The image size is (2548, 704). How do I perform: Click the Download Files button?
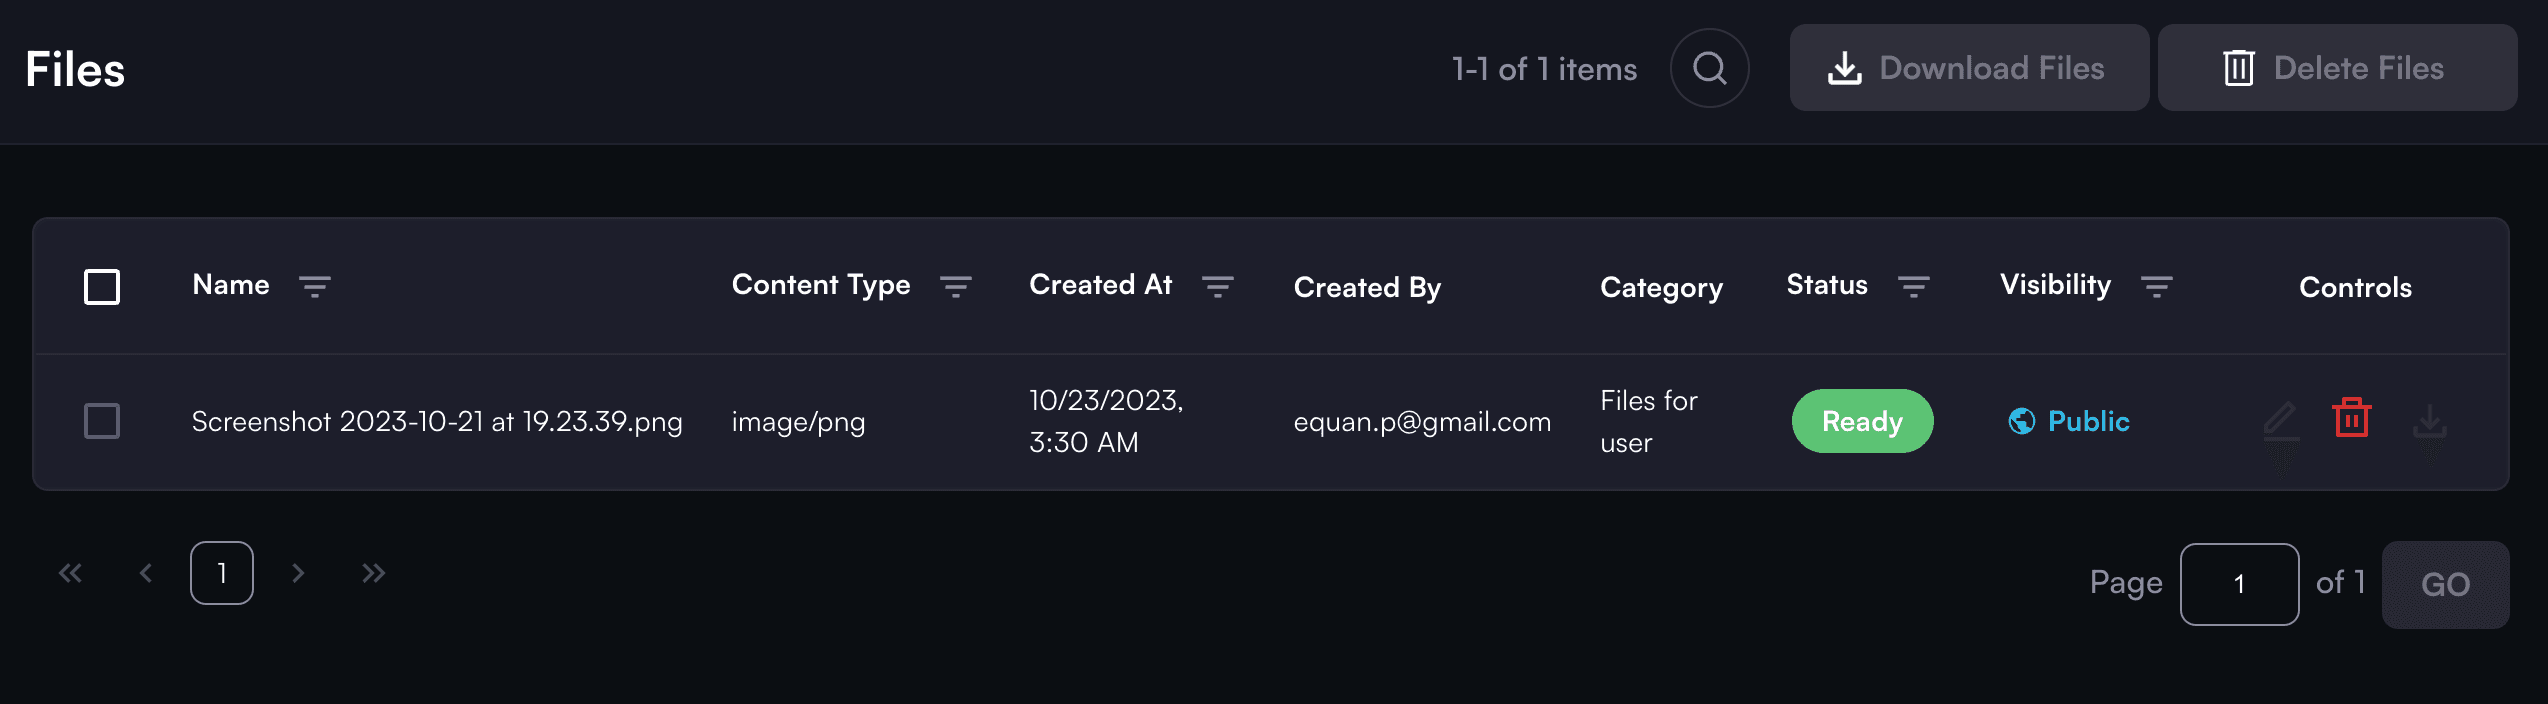1969,68
